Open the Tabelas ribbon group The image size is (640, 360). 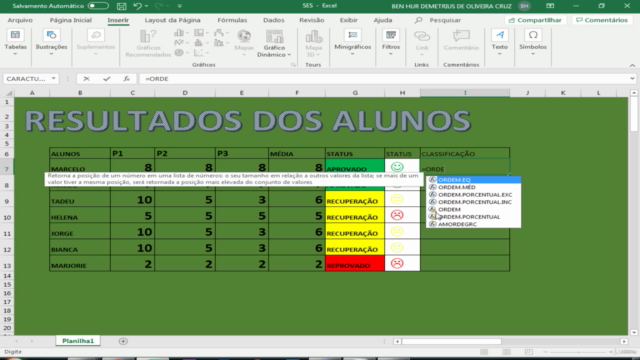(x=16, y=43)
